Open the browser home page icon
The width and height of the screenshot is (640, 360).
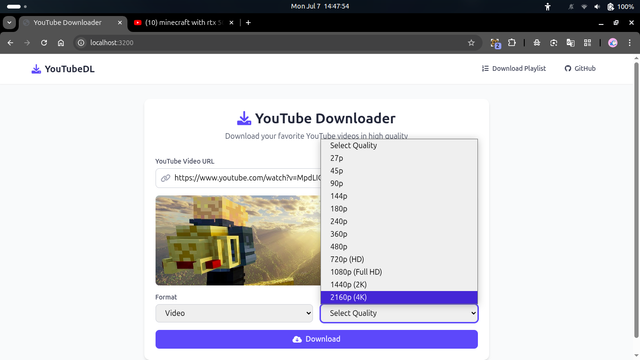pos(61,43)
